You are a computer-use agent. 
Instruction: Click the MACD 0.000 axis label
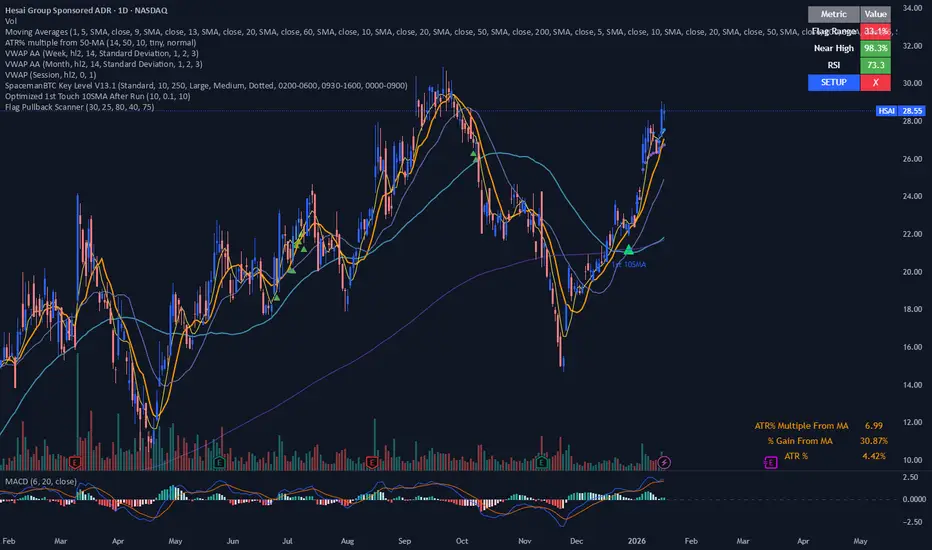(x=914, y=499)
